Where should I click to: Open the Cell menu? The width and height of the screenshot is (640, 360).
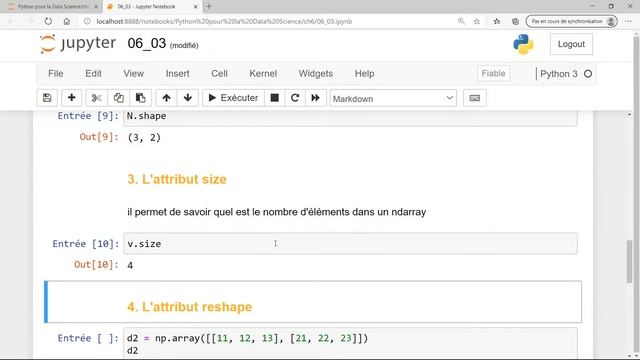[219, 73]
